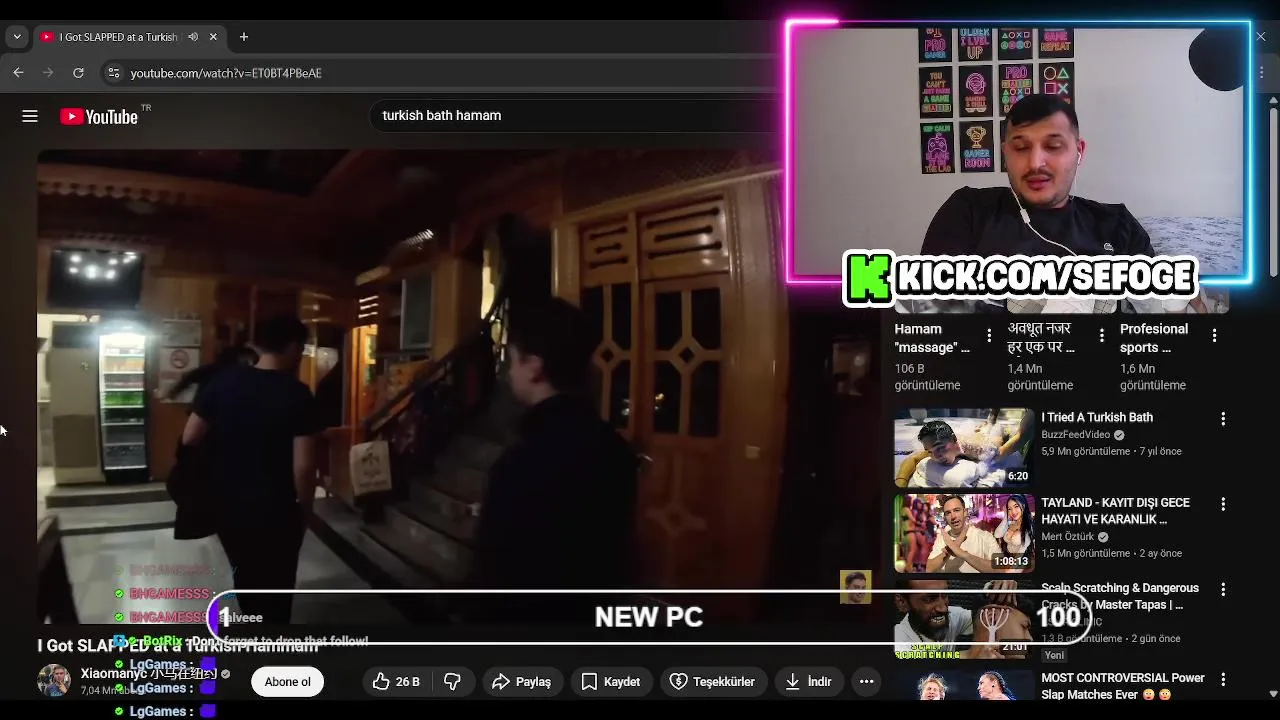The height and width of the screenshot is (720, 1280).
Task: Open options menu for Profesional sports video
Action: [1215, 336]
